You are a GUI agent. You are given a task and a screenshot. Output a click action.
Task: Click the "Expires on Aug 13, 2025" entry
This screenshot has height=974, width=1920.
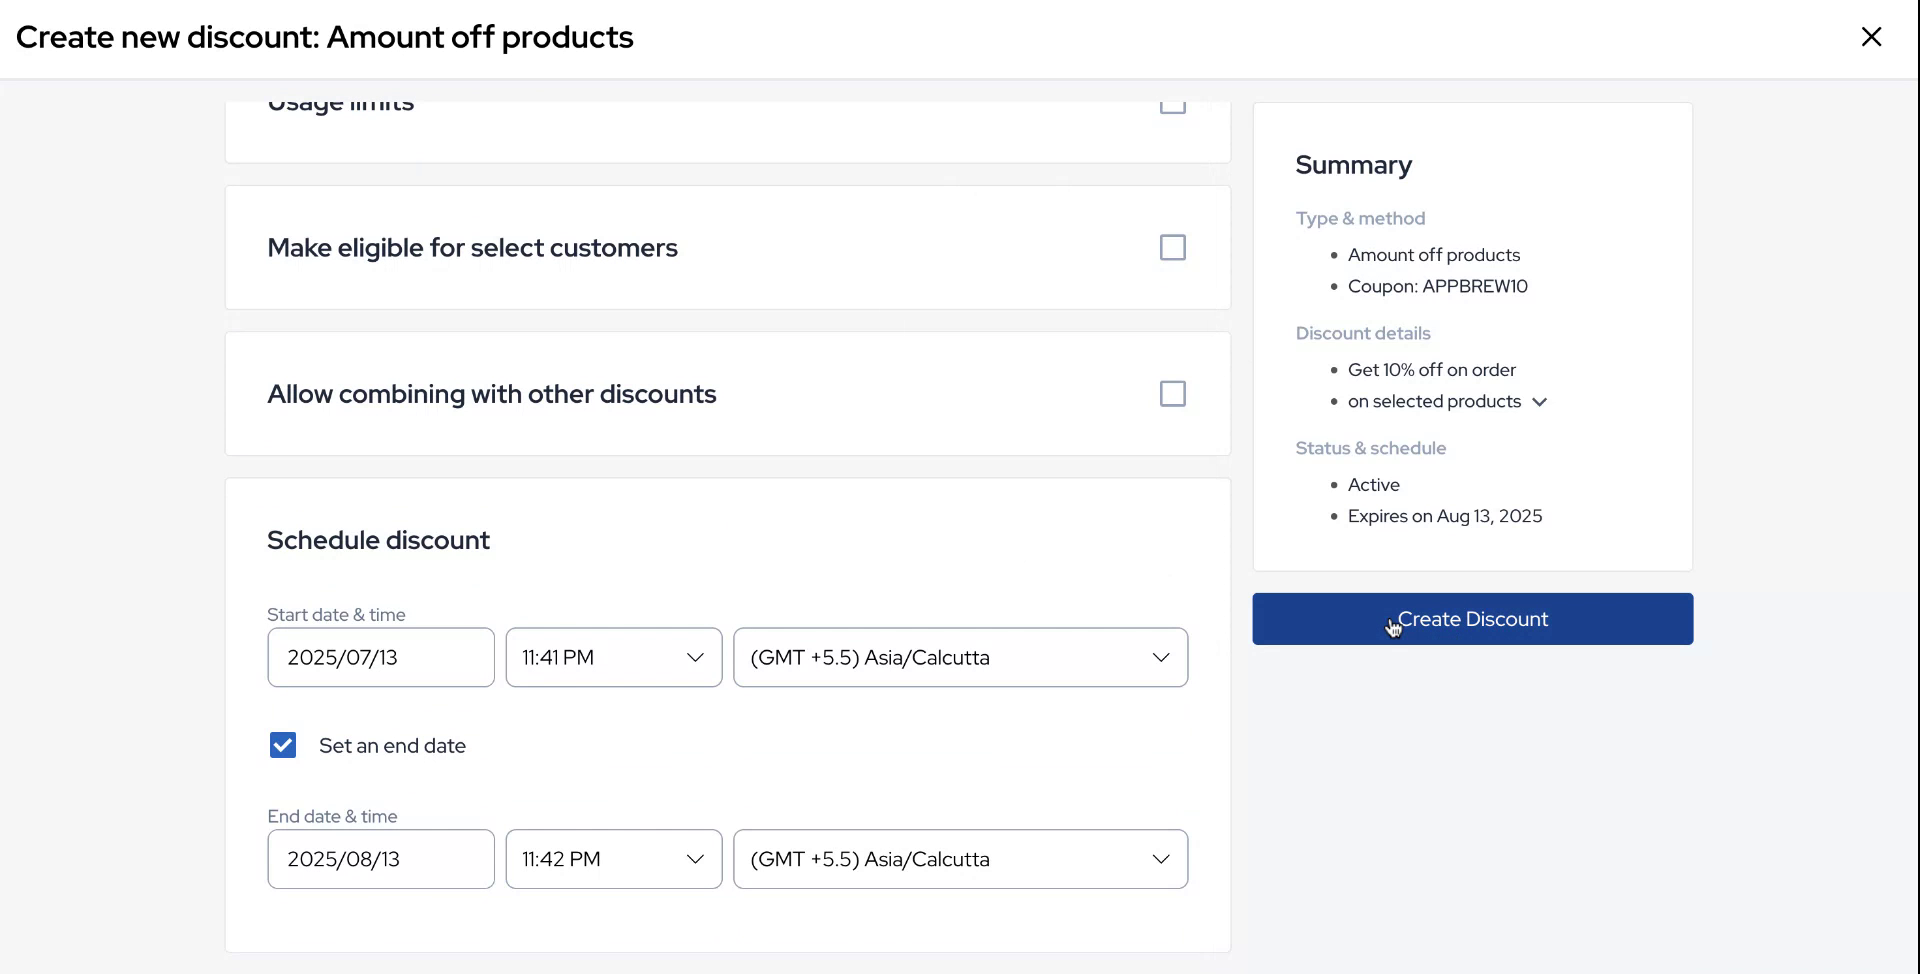1445,515
